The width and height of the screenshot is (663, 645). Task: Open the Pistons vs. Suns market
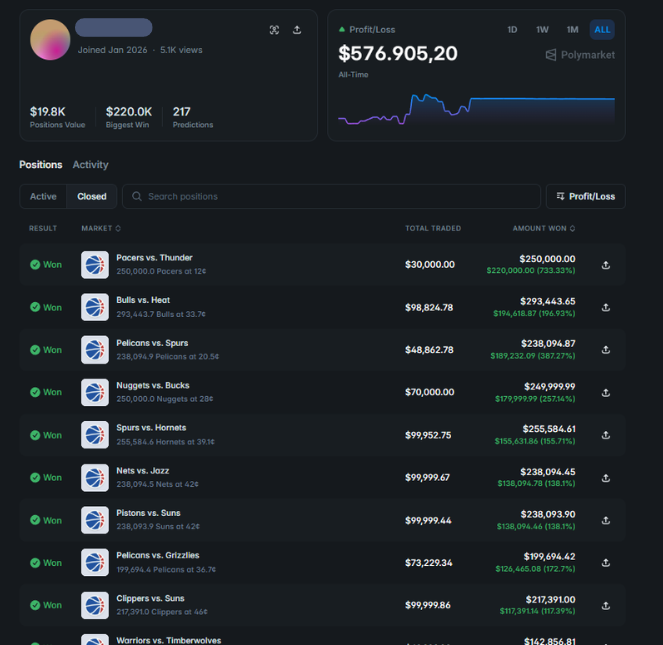click(148, 513)
